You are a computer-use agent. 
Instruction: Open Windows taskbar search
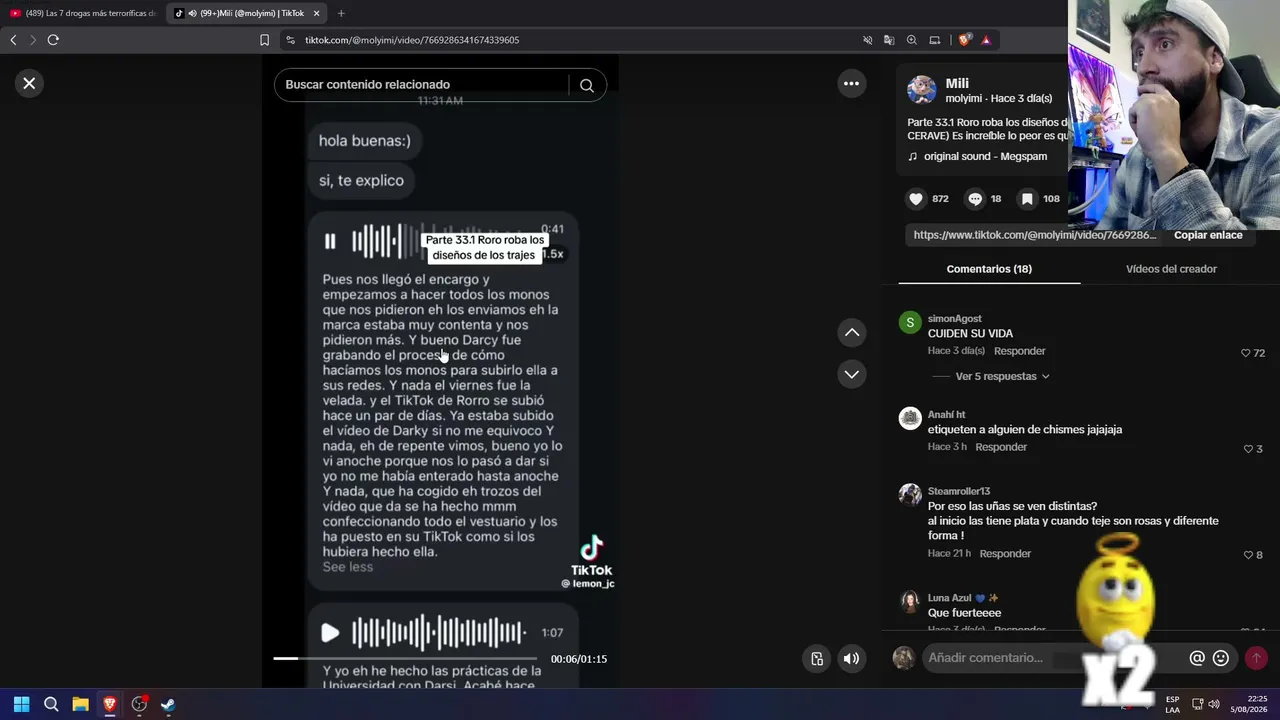(51, 704)
